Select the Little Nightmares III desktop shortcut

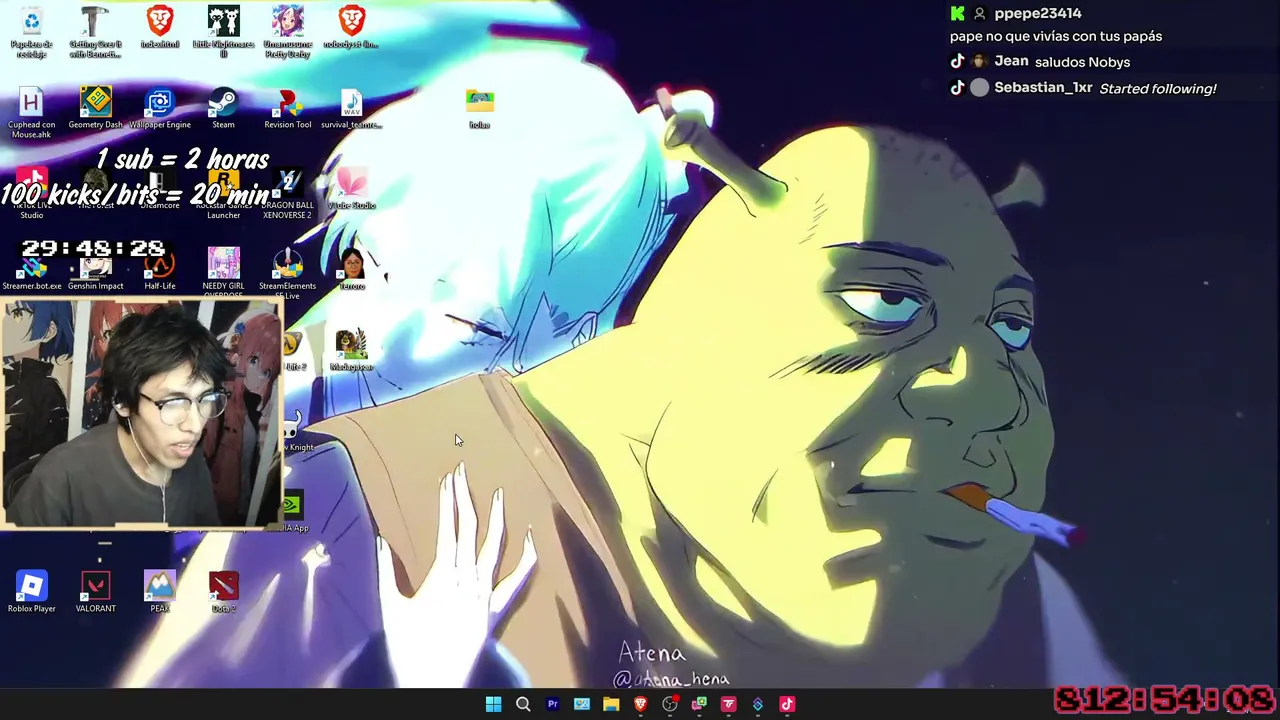pyautogui.click(x=224, y=31)
